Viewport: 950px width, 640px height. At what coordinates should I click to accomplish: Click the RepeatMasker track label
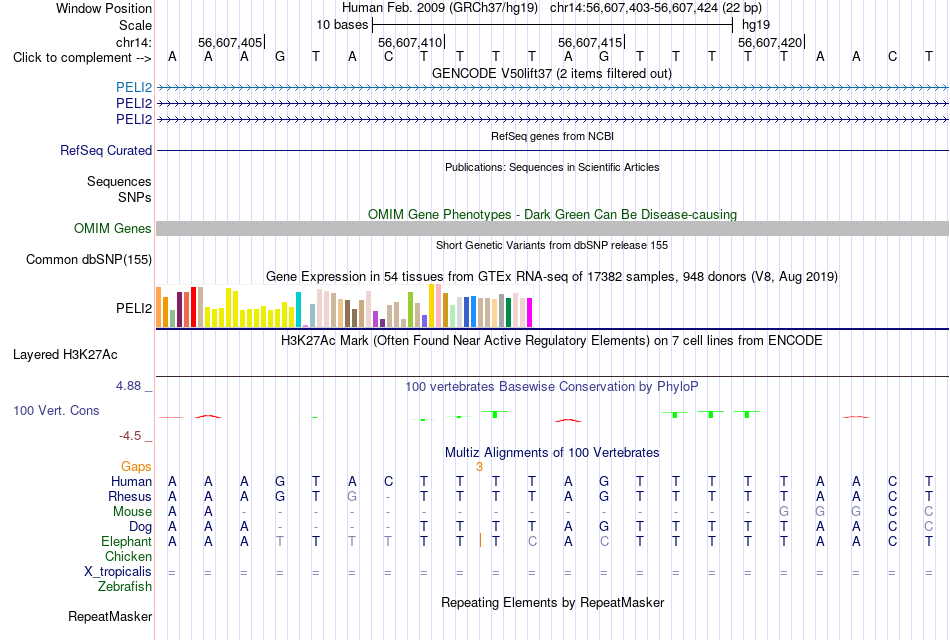click(110, 616)
